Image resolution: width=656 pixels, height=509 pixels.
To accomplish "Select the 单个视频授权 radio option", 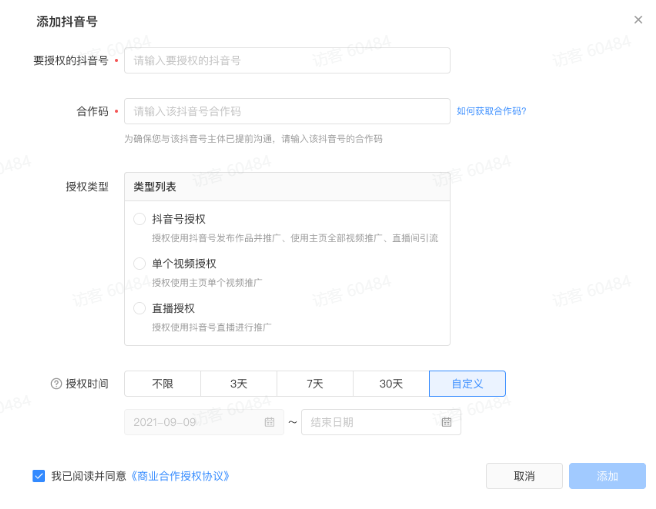I will coord(139,264).
